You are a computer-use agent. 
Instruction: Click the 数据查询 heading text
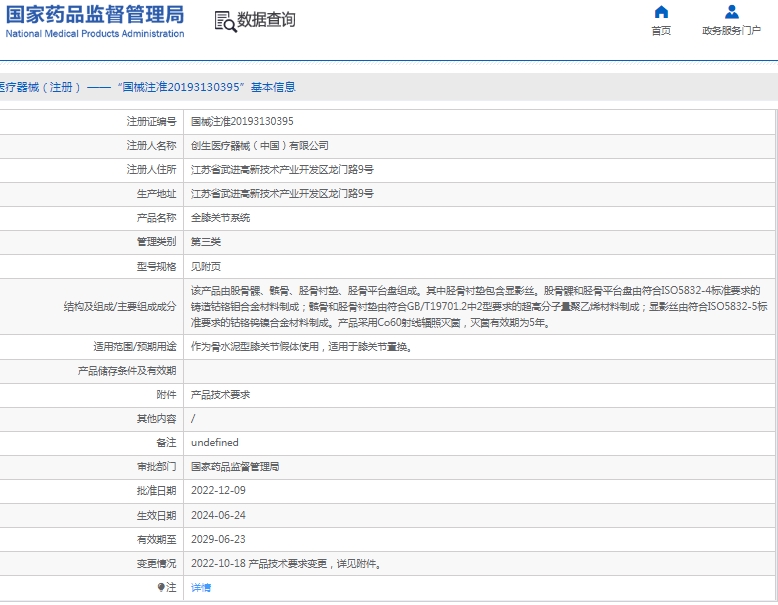[266, 20]
